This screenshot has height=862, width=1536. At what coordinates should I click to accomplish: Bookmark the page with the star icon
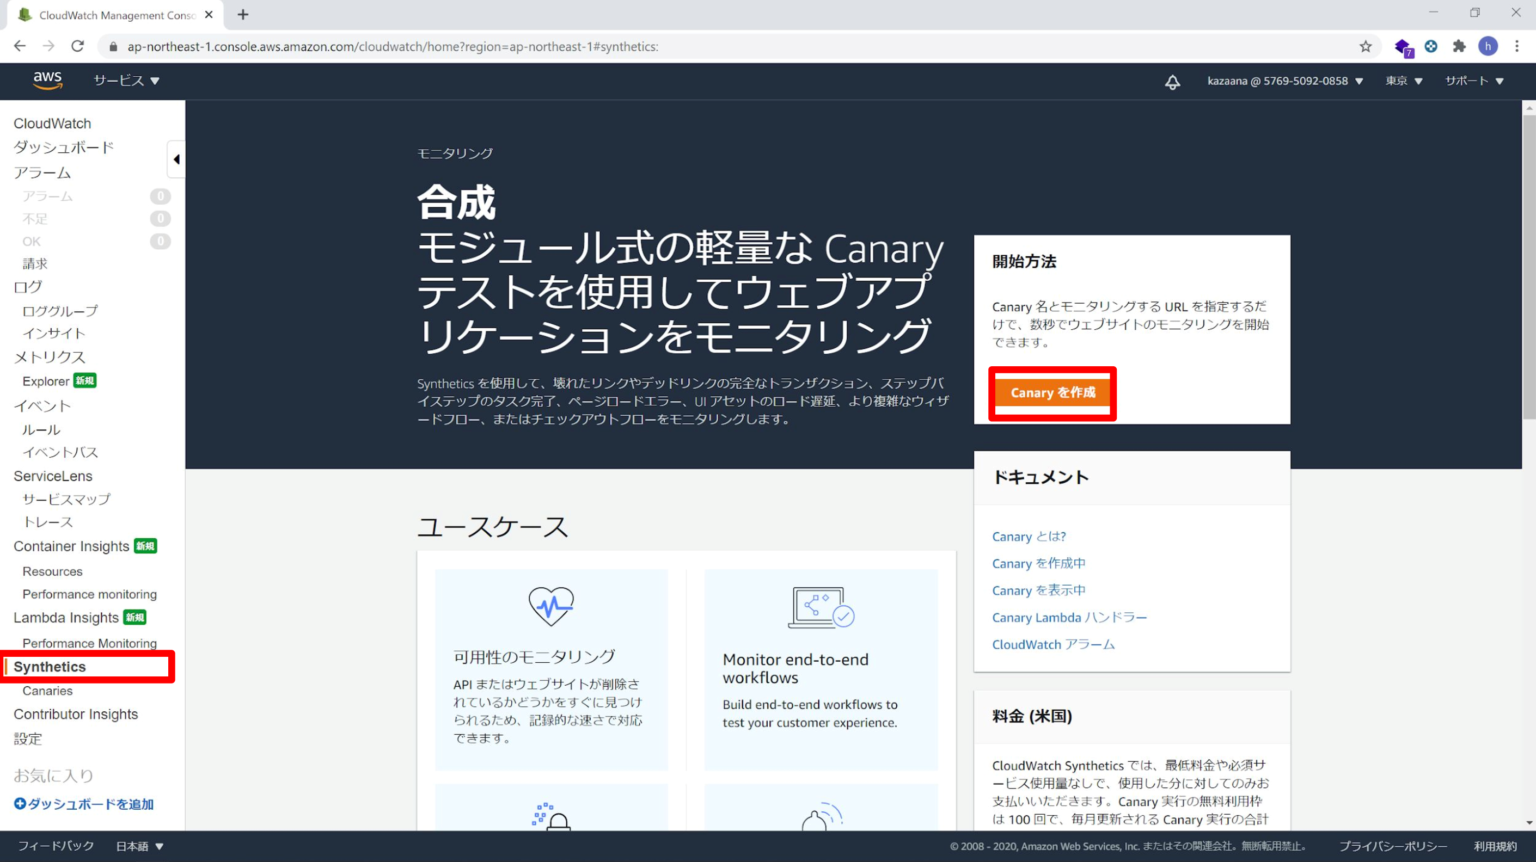point(1367,46)
